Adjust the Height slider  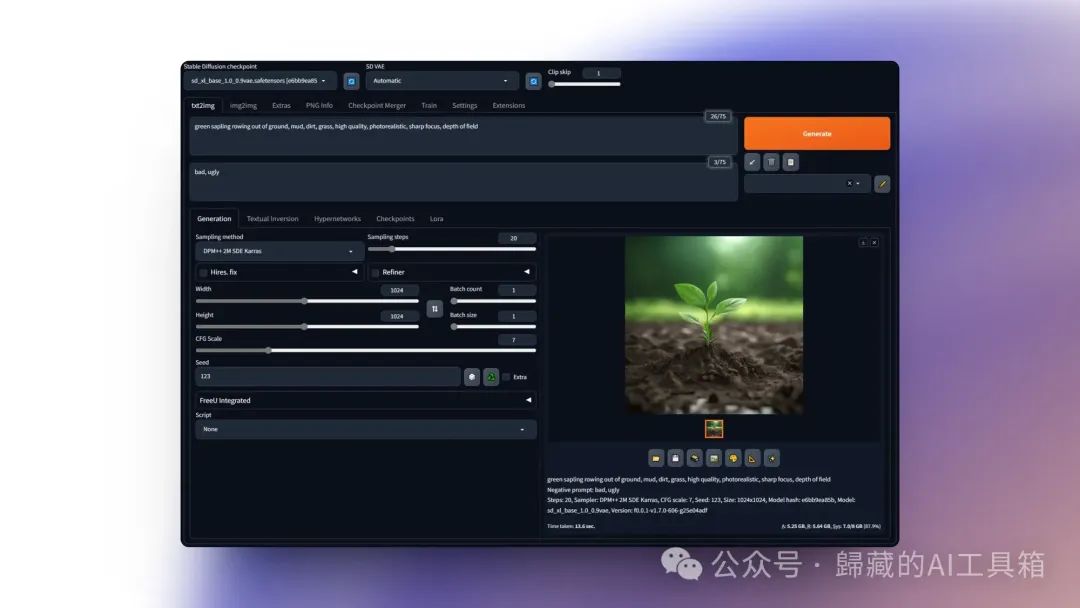(307, 327)
